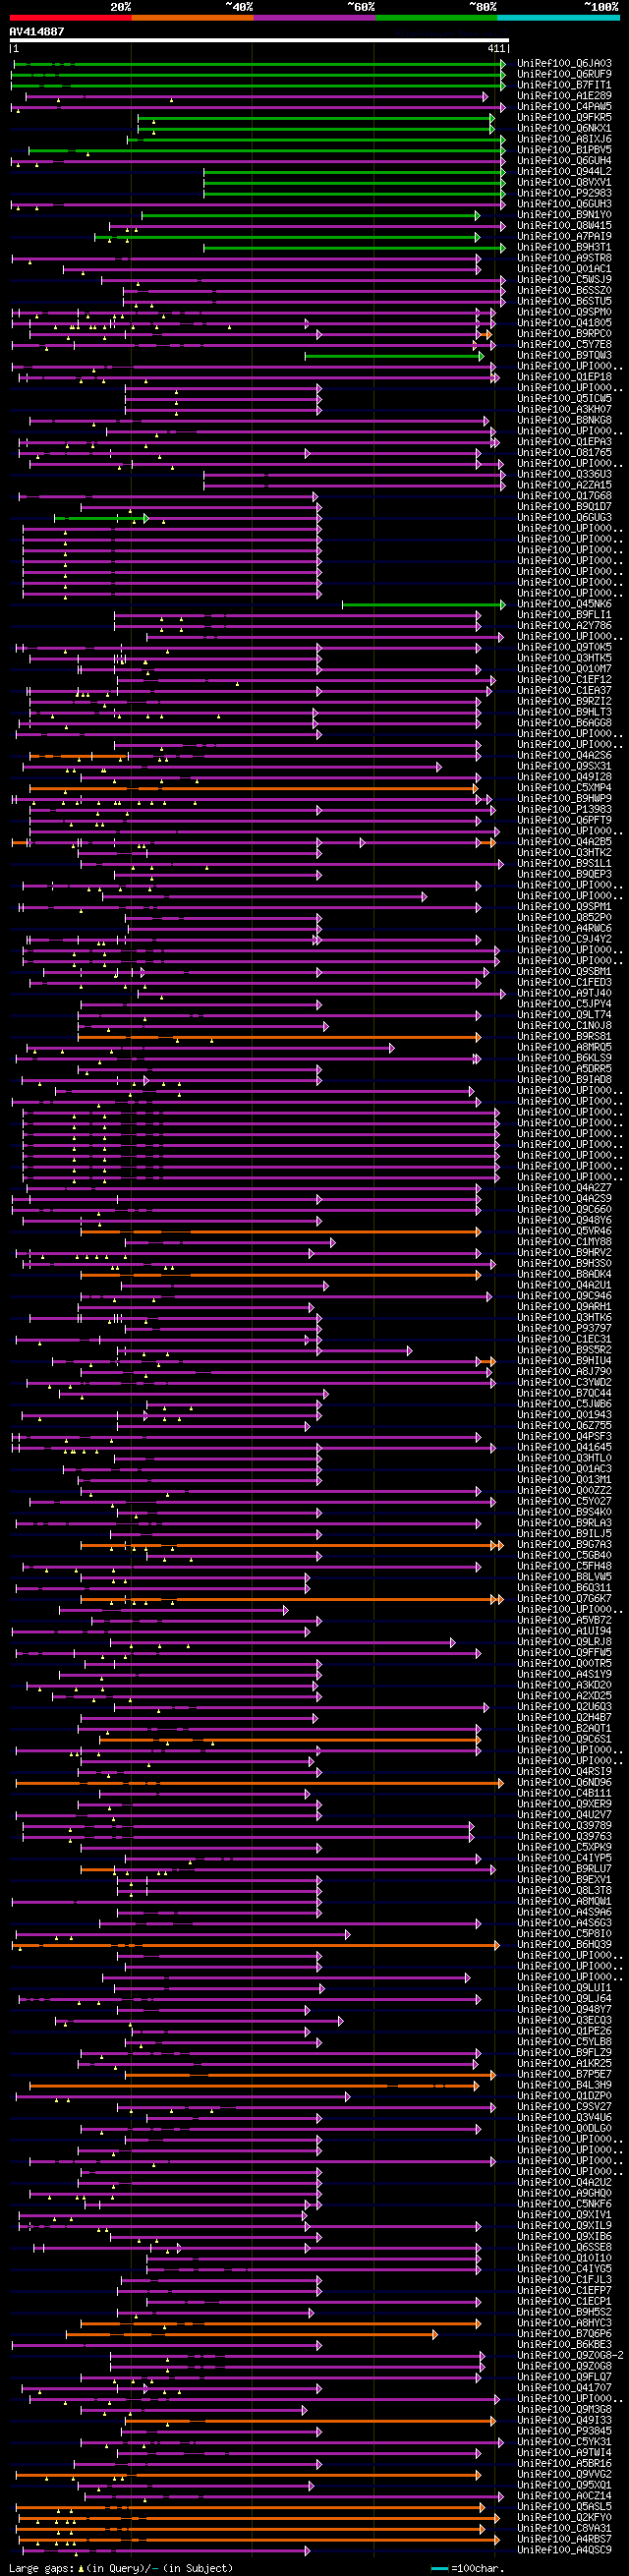Open hit UniRef100_B8ADK4
Viewport: 629px width, 2576px height.
pyautogui.click(x=564, y=1274)
